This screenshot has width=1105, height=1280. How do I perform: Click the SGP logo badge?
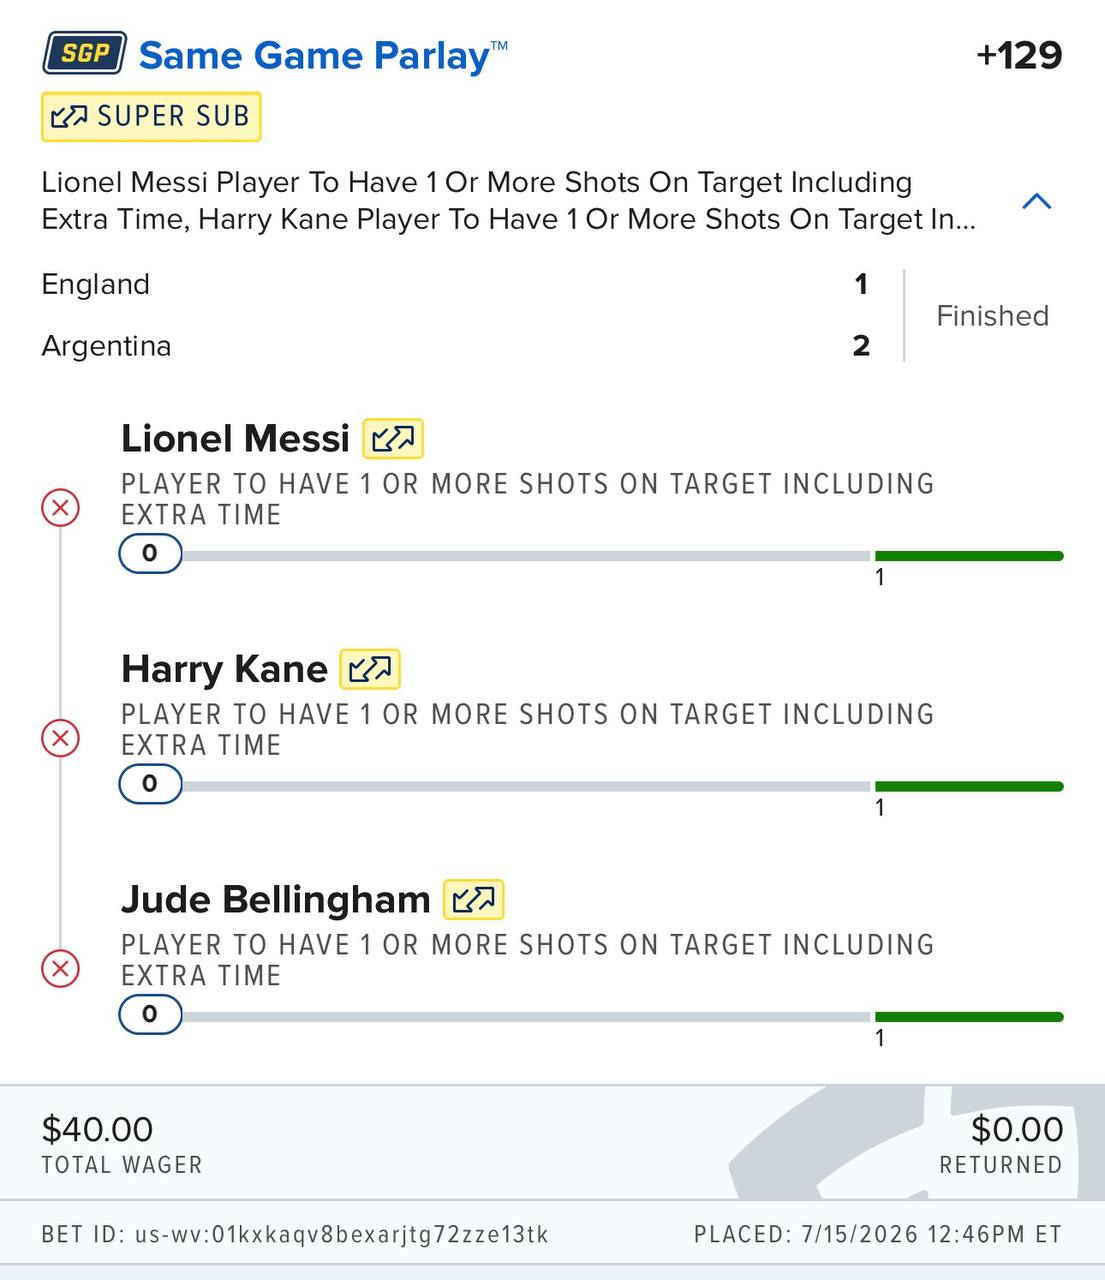(x=84, y=53)
